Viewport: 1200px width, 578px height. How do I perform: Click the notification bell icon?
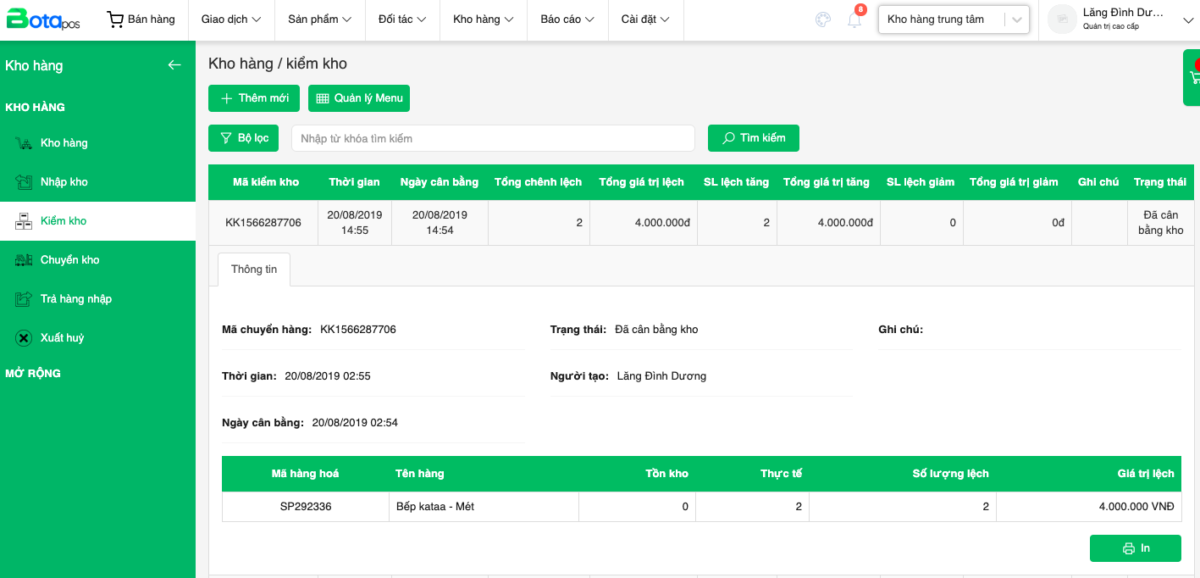tap(854, 20)
